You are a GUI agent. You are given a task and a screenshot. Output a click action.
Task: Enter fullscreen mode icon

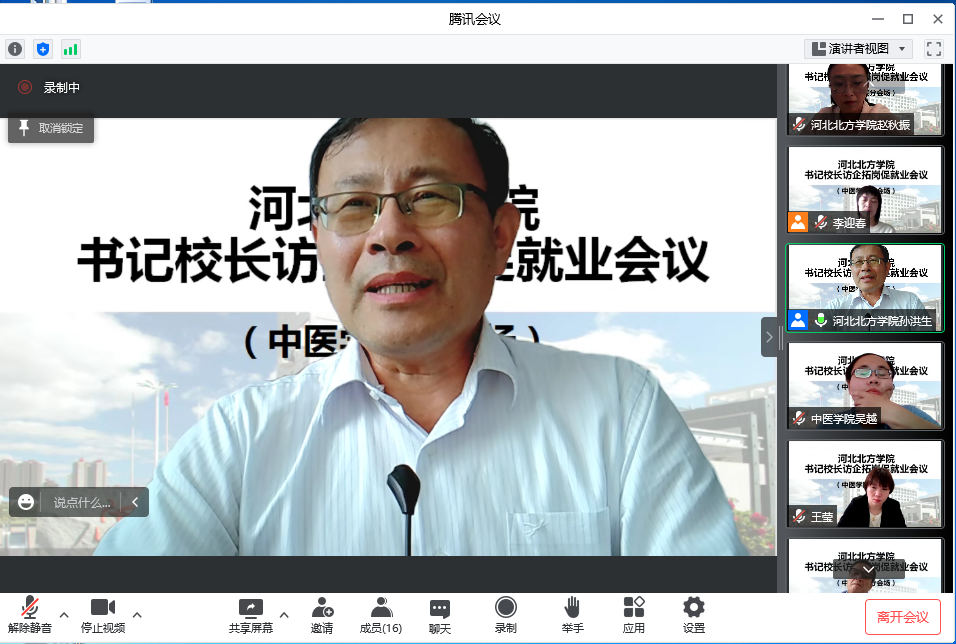(933, 49)
